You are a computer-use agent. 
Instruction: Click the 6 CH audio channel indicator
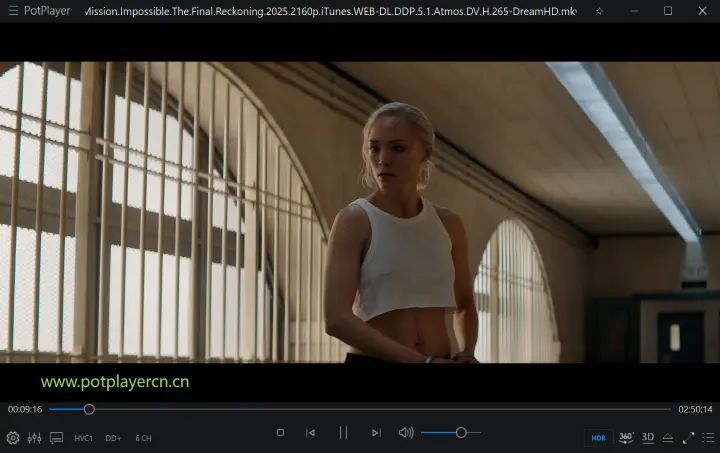coord(143,438)
